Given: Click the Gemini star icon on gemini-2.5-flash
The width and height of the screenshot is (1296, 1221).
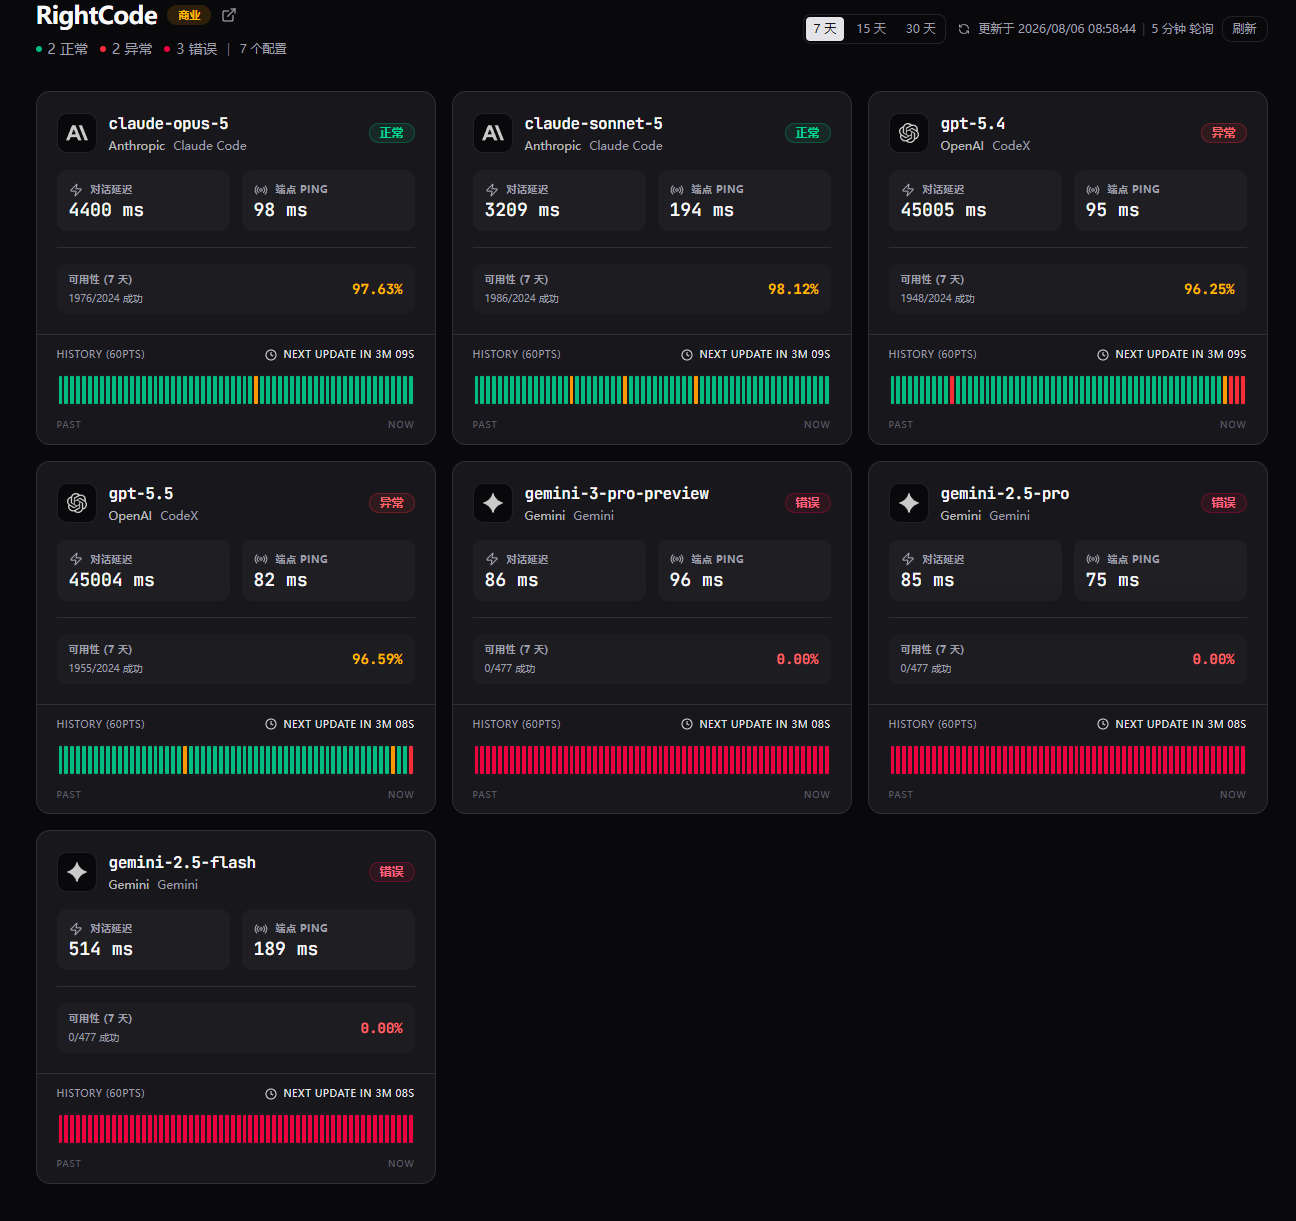Looking at the screenshot, I should (77, 872).
